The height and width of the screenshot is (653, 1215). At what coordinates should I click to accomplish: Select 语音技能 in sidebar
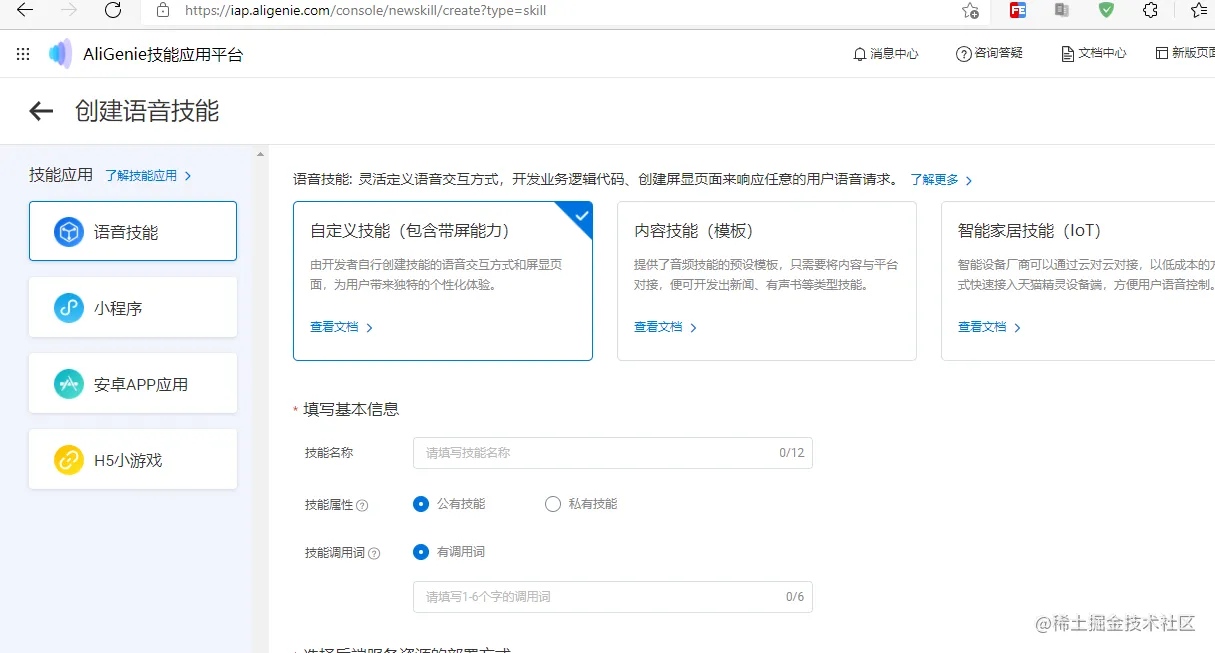133,232
